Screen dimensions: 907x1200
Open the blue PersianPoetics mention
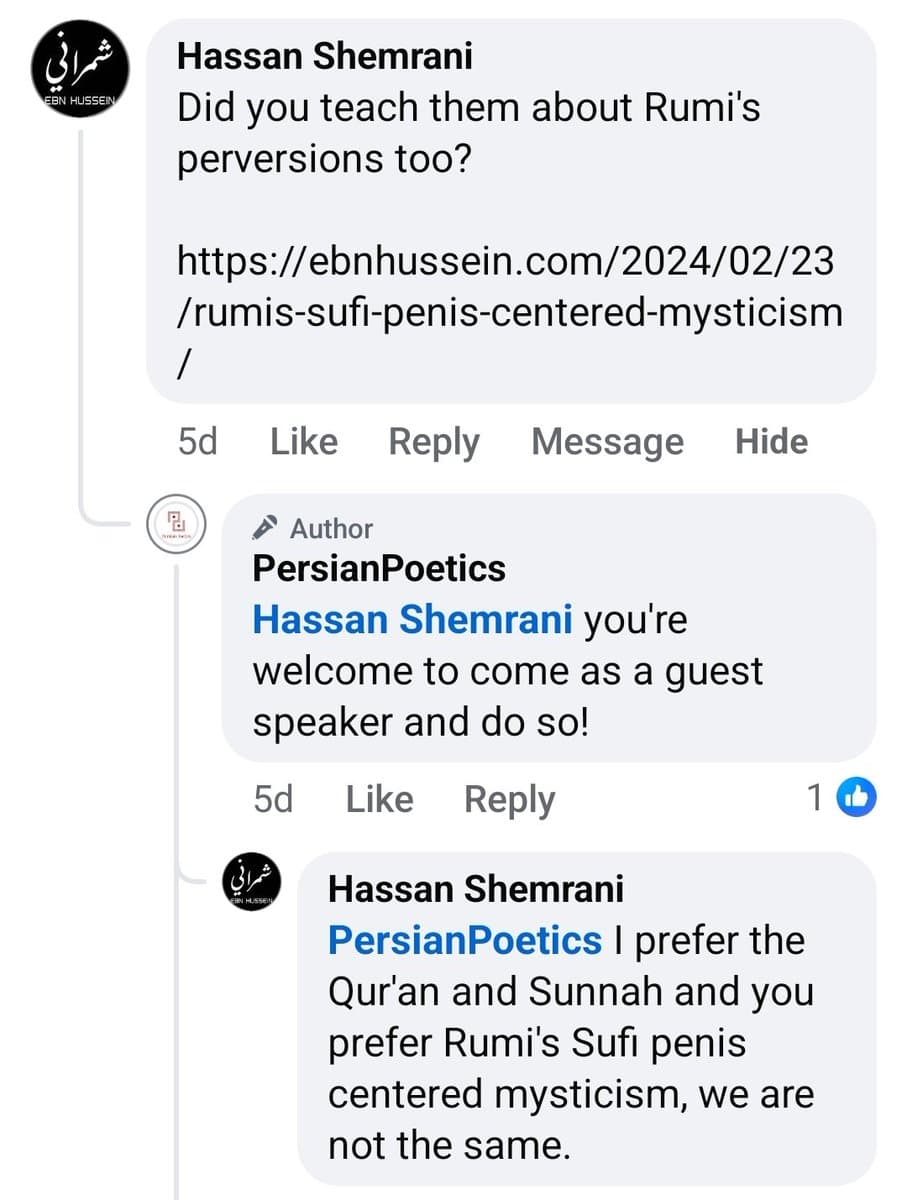click(x=465, y=940)
